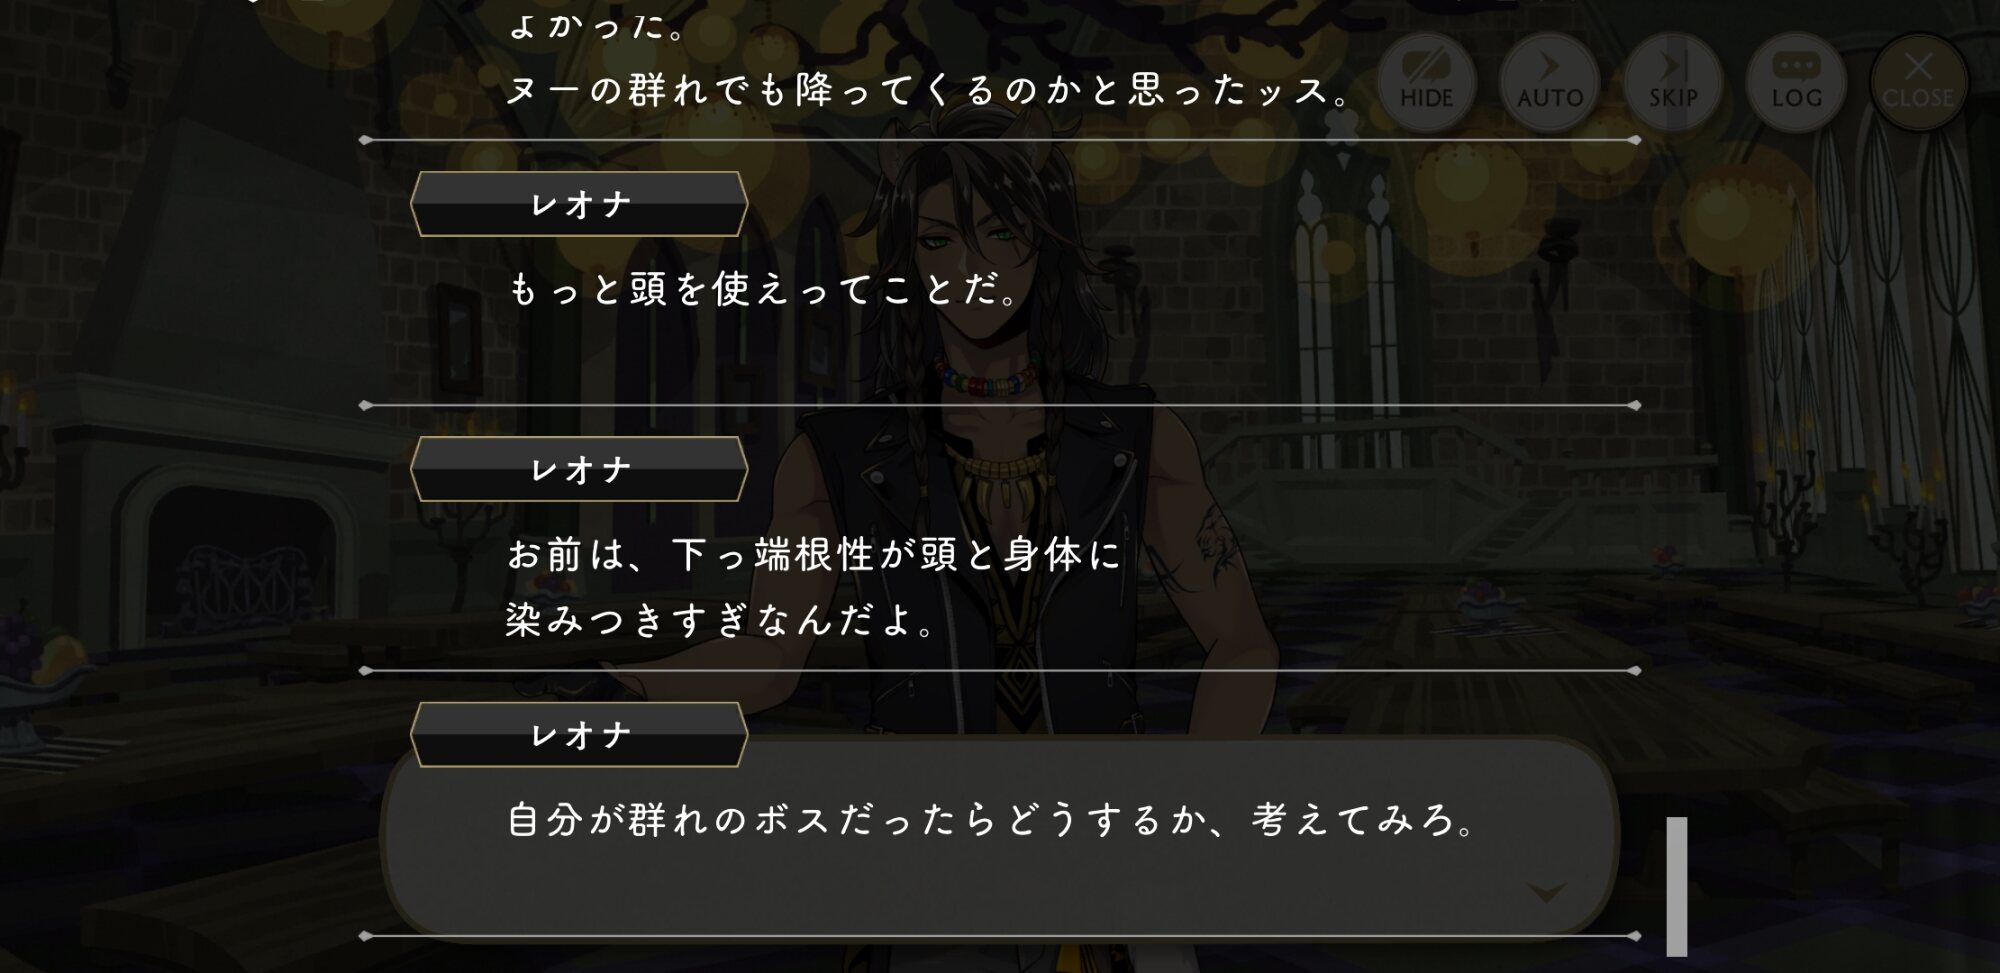Enable AUTO dialogue playback

[x=1549, y=81]
